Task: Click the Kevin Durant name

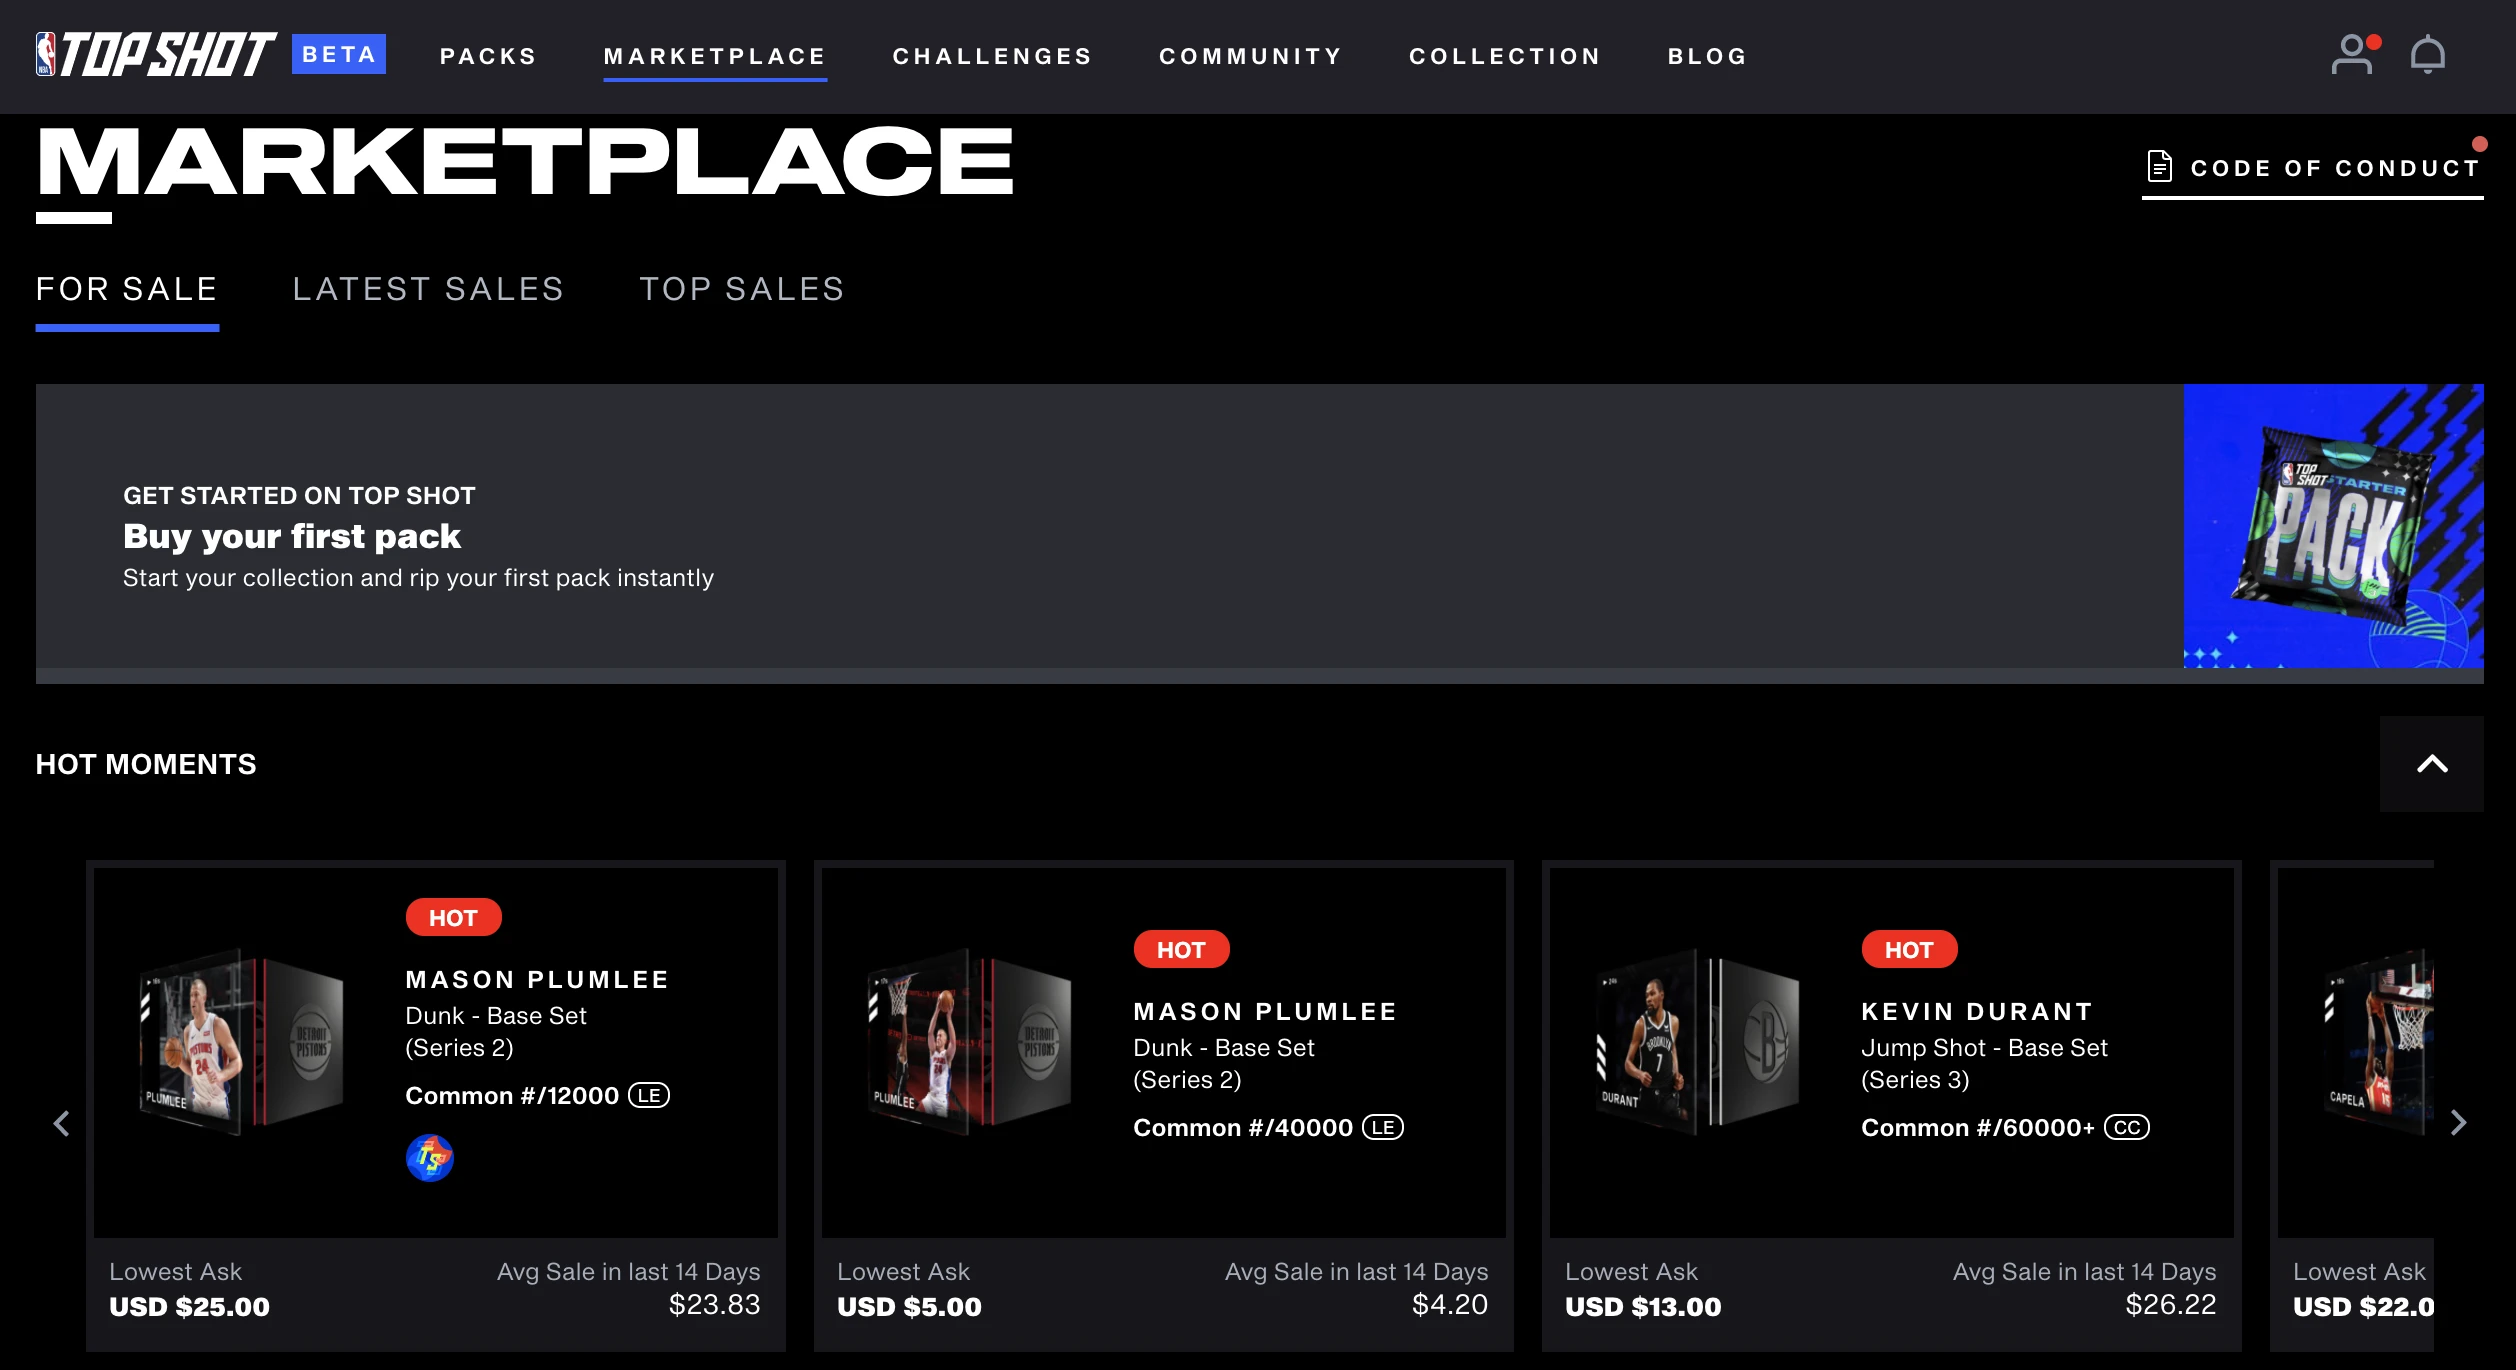Action: click(1977, 1012)
